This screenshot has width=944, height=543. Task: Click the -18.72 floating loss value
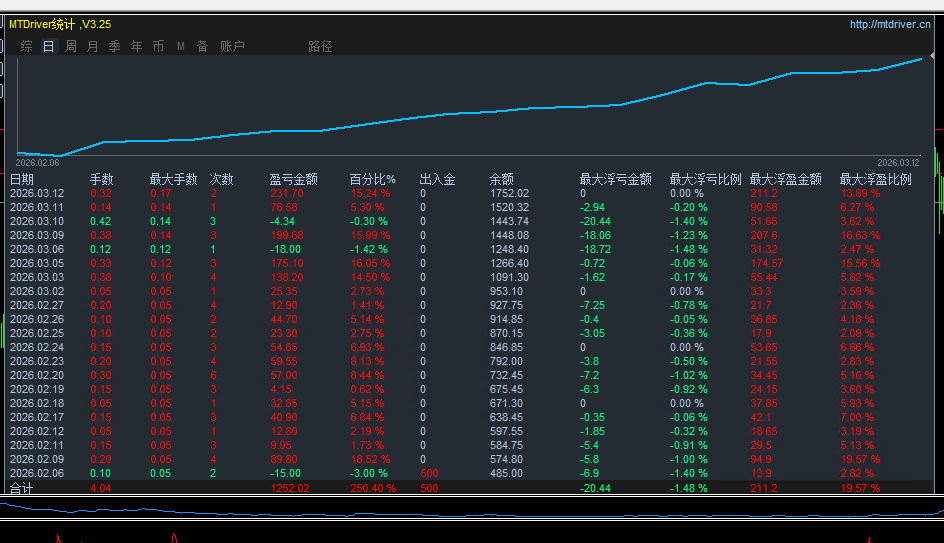[x=595, y=249]
